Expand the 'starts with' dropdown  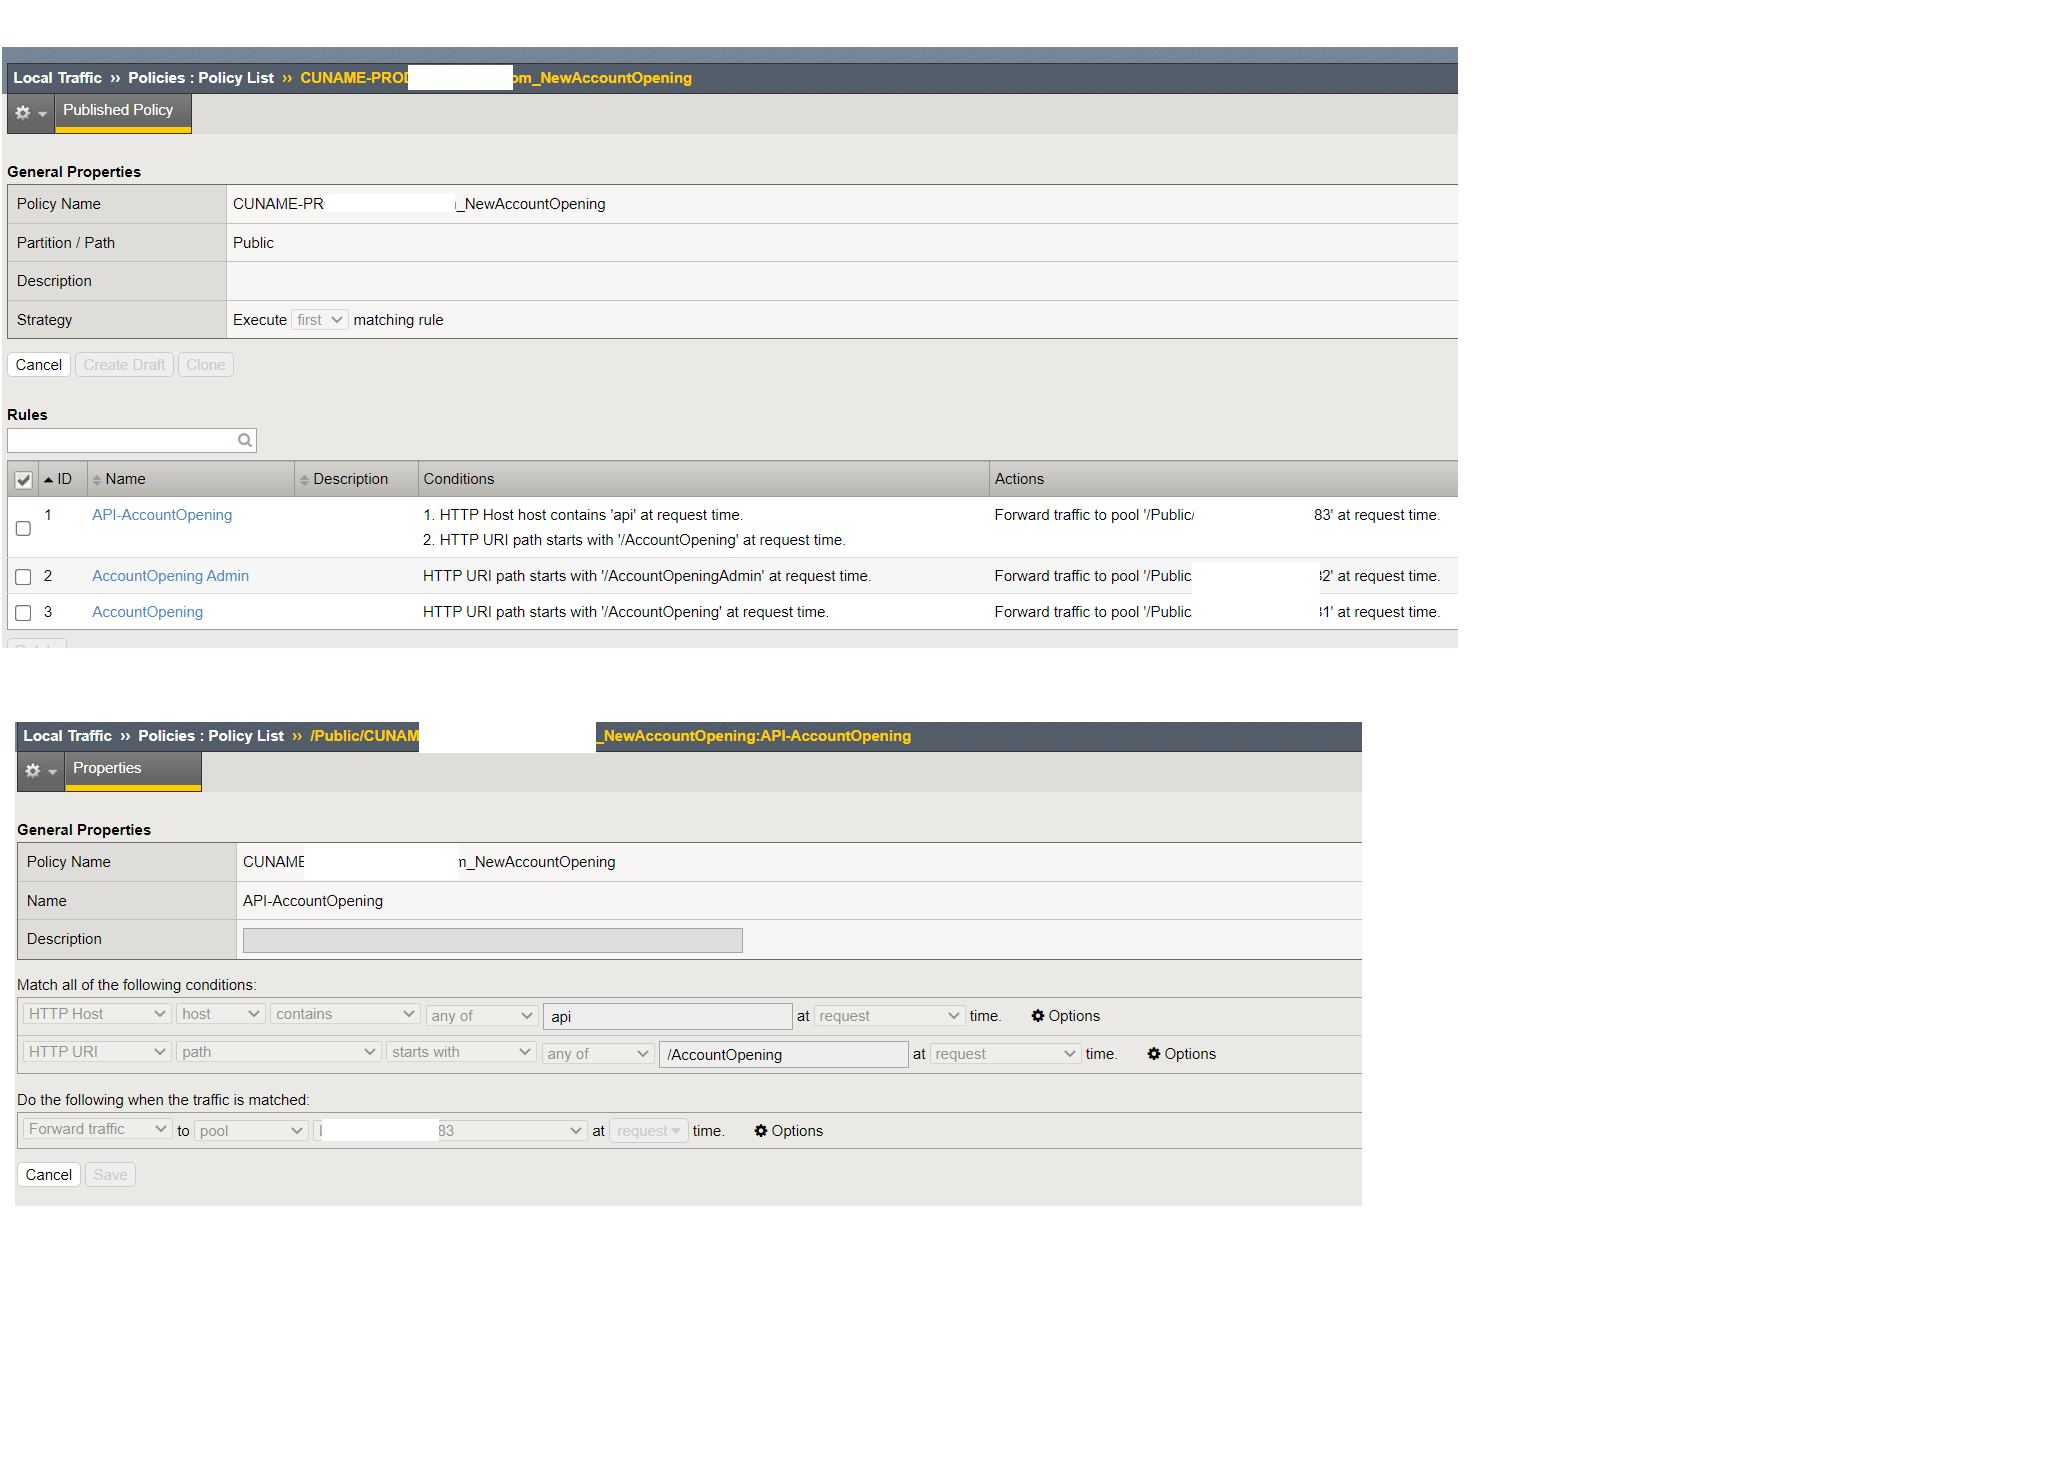coord(460,1052)
